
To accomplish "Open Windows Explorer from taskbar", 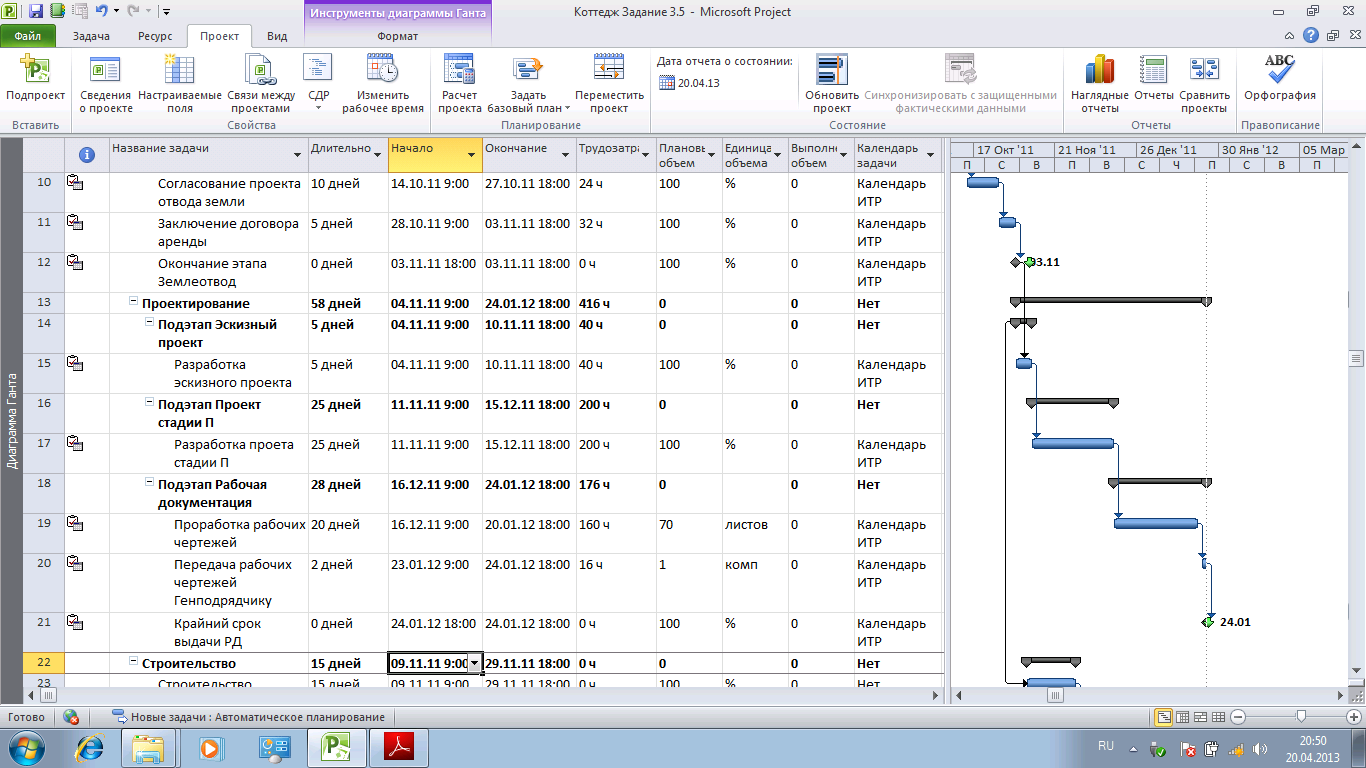I will pyautogui.click(x=148, y=747).
